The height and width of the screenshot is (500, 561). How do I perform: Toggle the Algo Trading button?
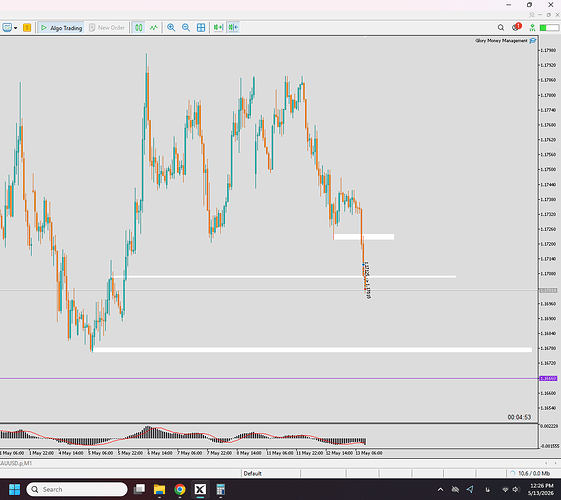click(61, 28)
